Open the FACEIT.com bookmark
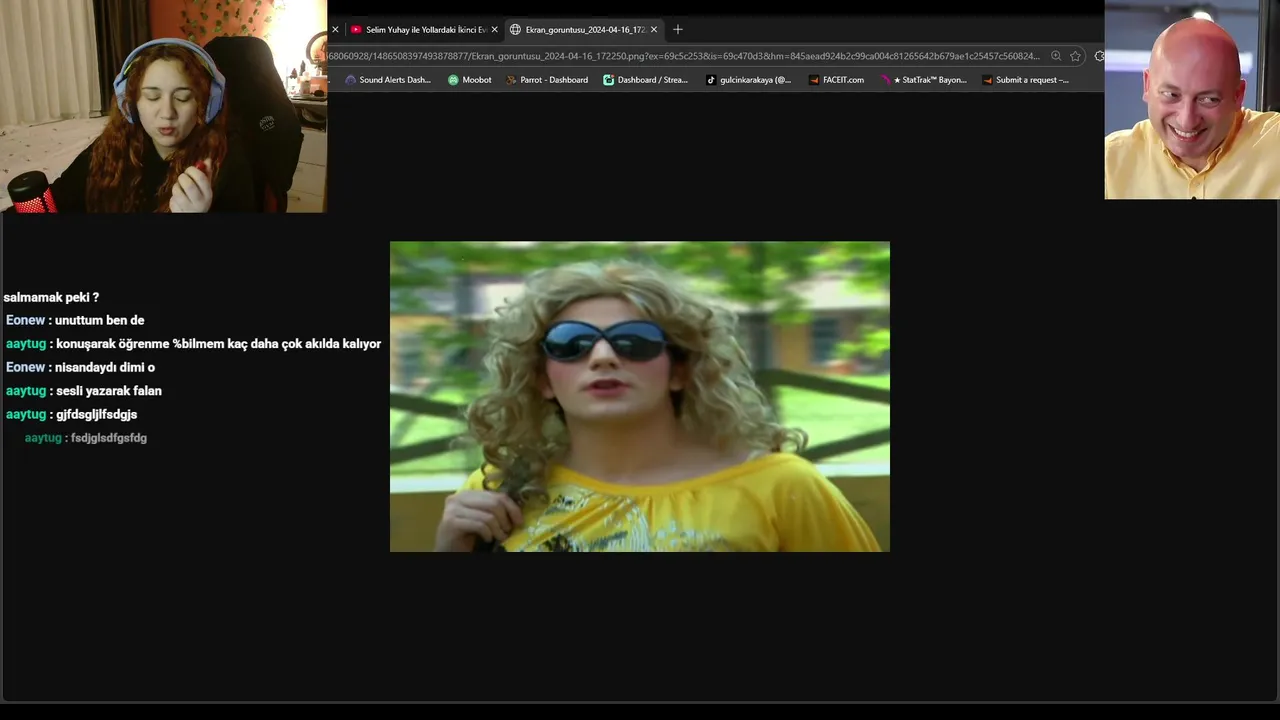 point(836,80)
